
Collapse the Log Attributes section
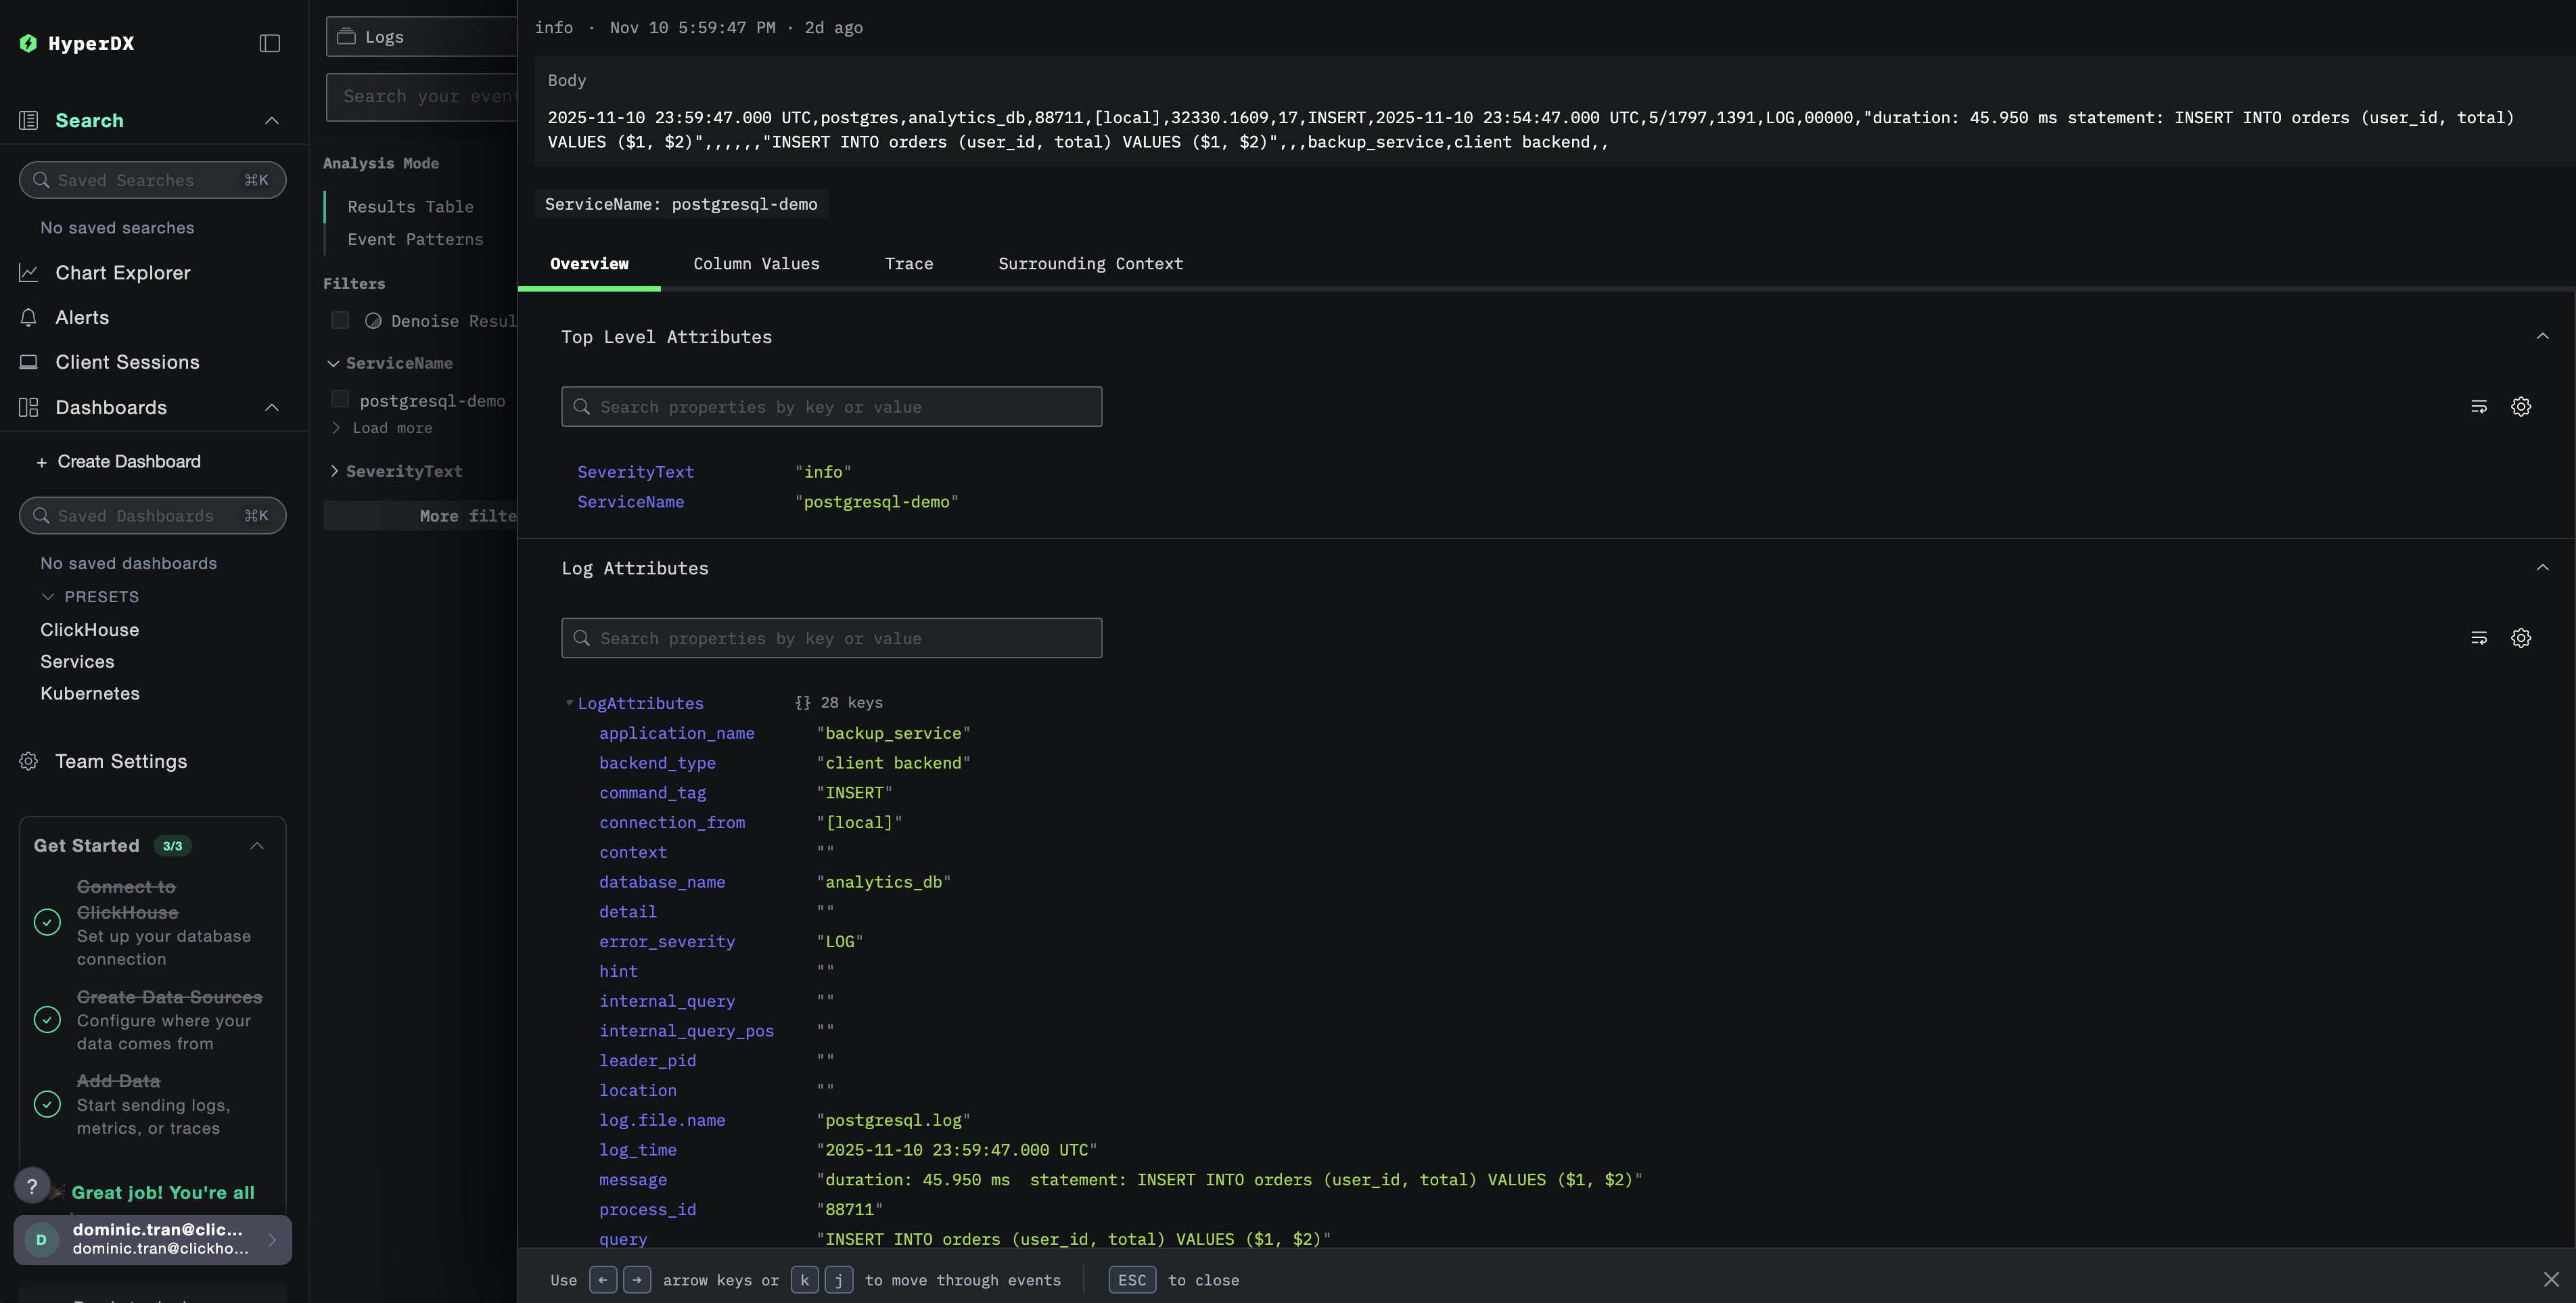tap(2542, 568)
